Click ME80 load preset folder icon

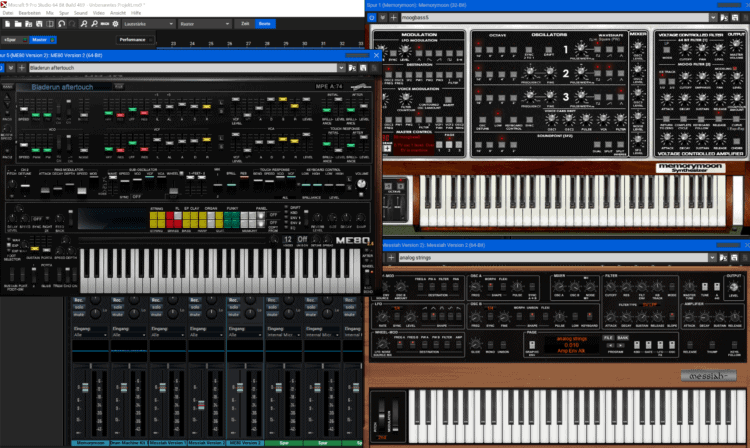pyautogui.click(x=352, y=68)
